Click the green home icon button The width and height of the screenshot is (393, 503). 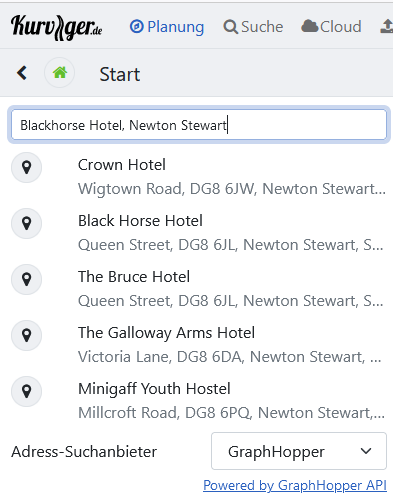[x=60, y=72]
